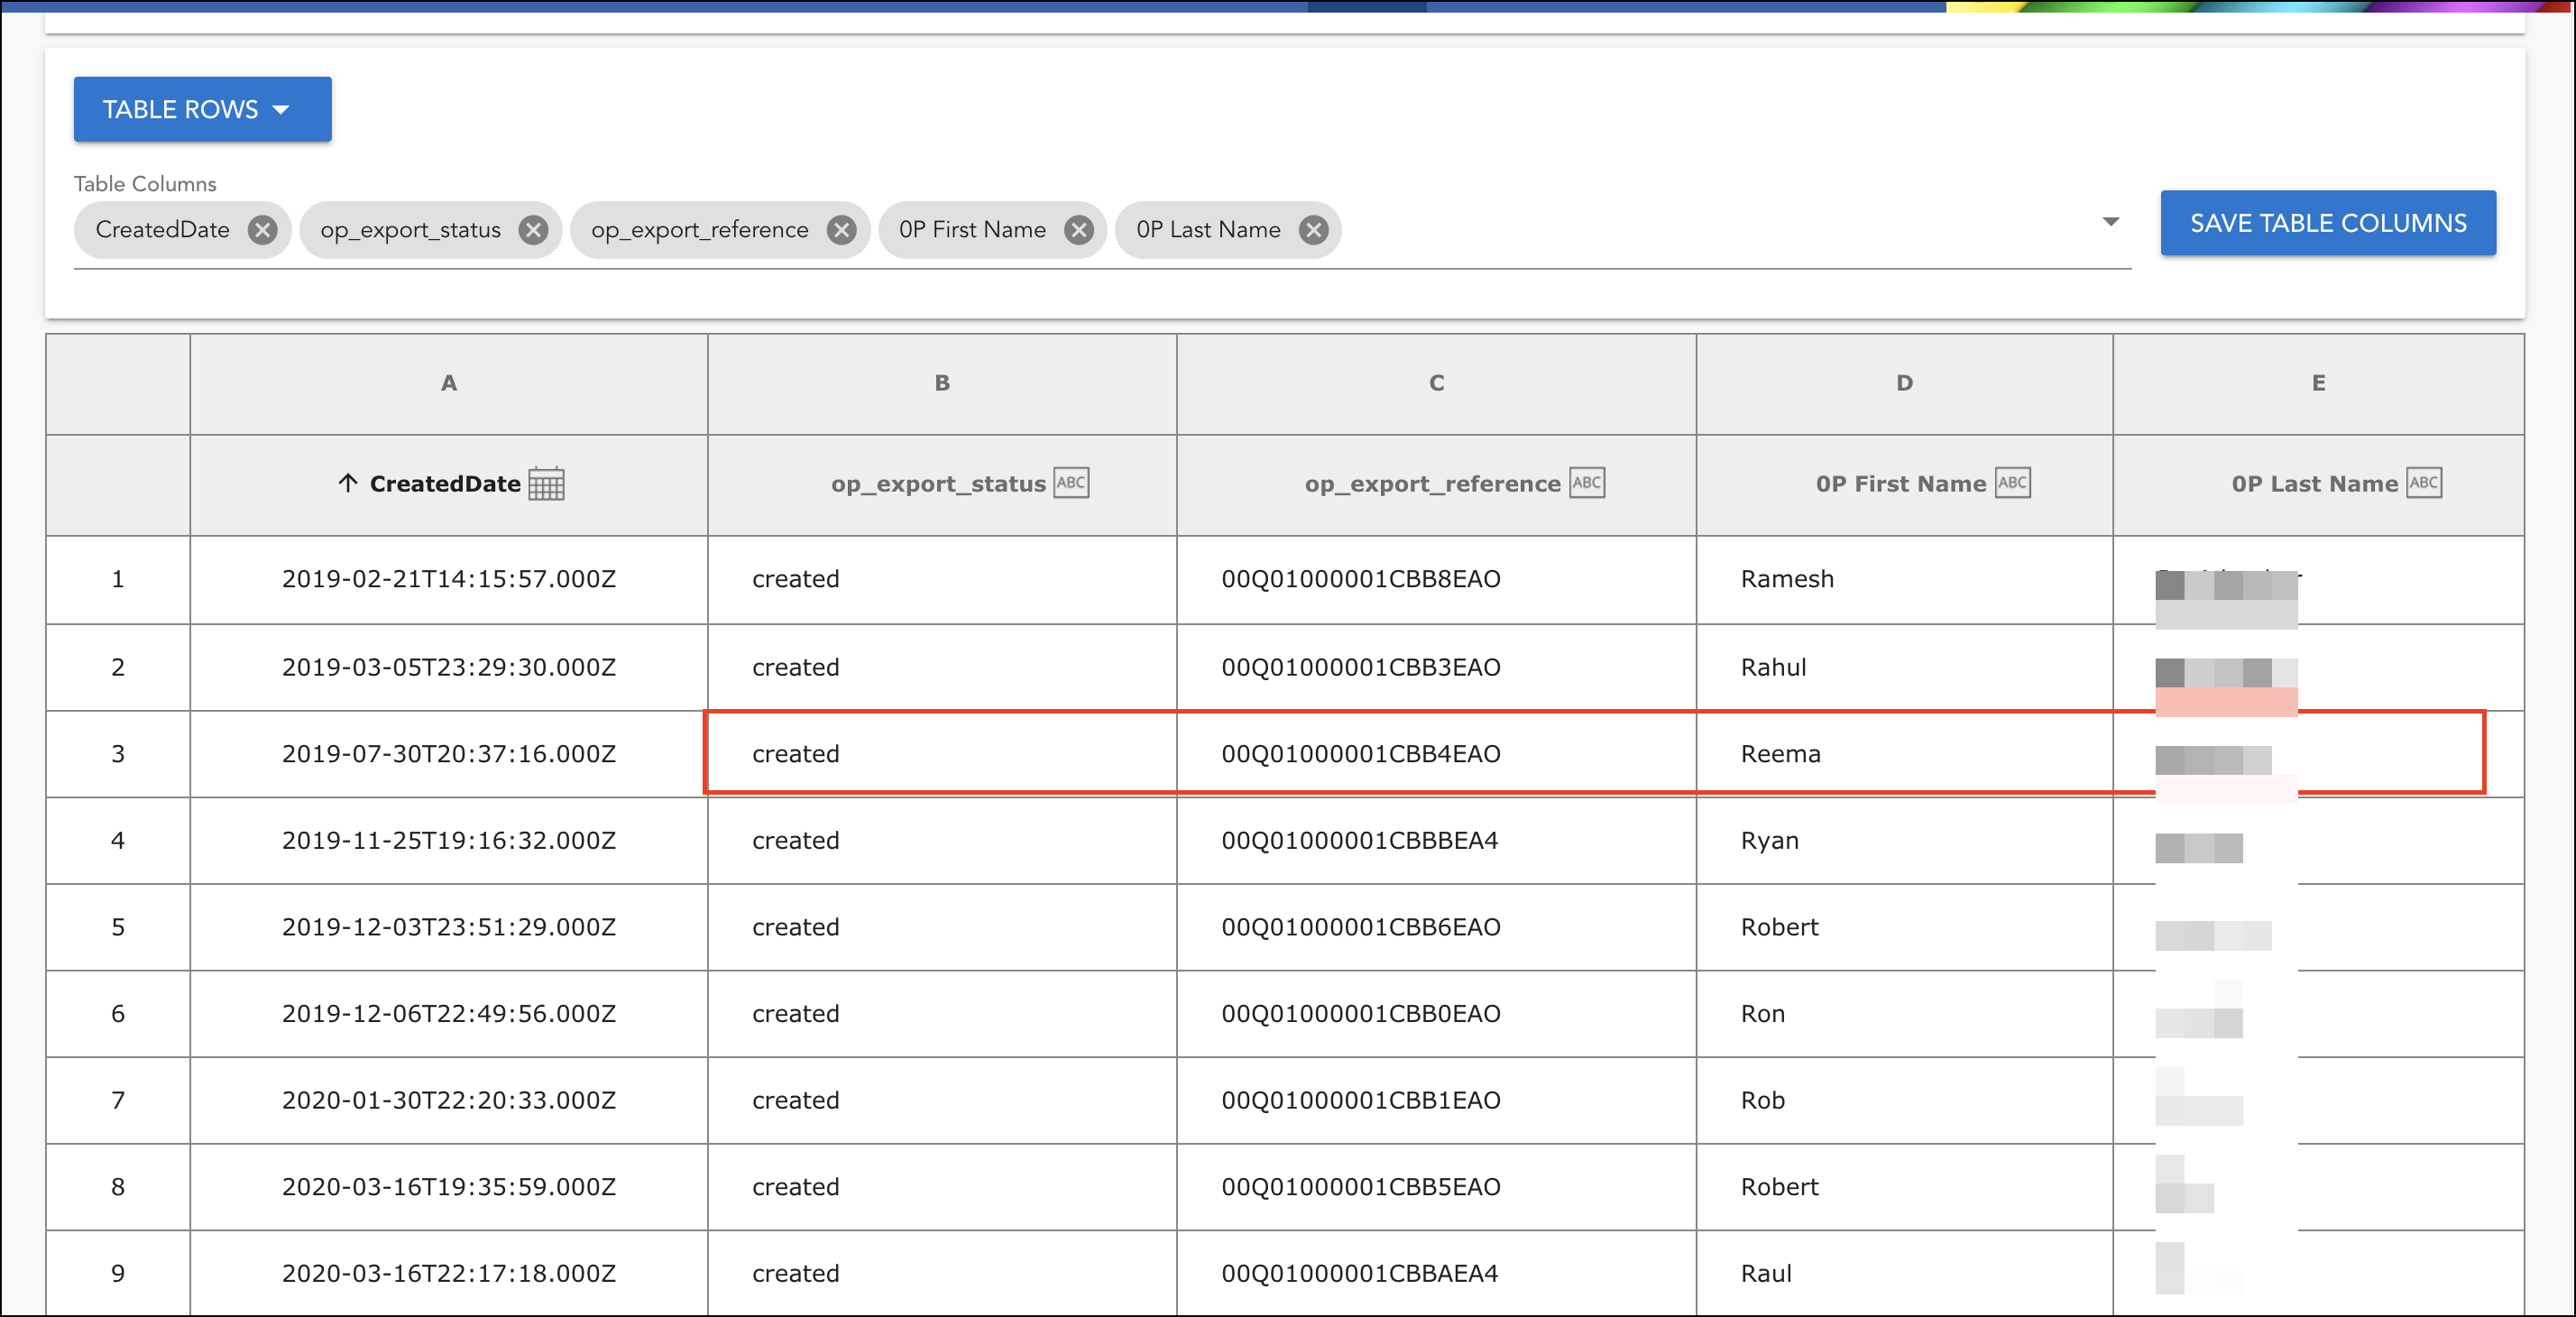The width and height of the screenshot is (2576, 1317).
Task: Remove the op_export_status column chip
Action: pos(534,230)
